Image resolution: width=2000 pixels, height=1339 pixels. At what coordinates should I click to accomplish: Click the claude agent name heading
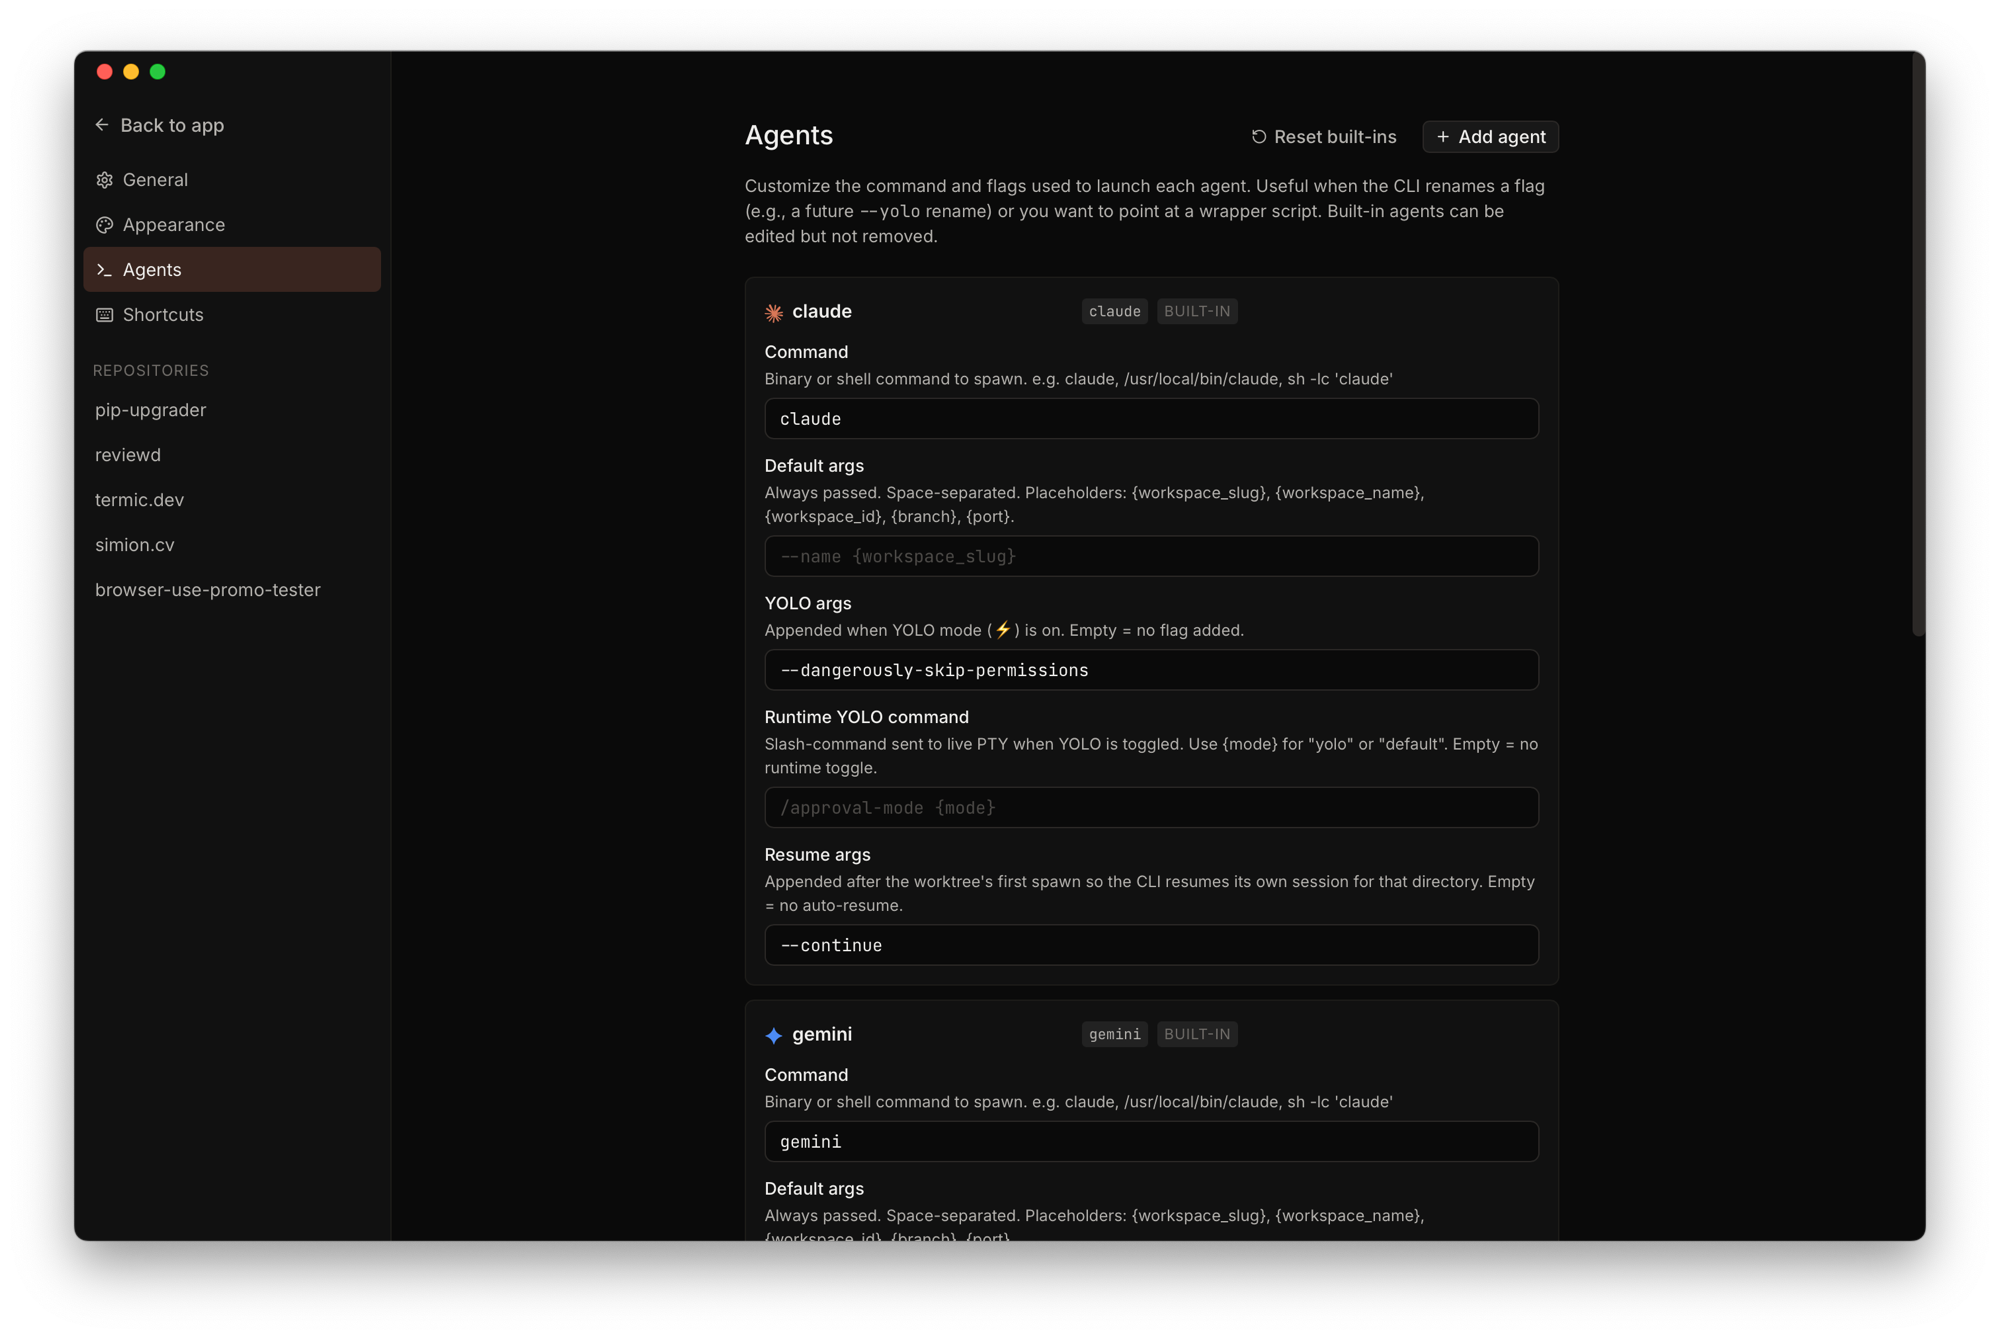(822, 312)
